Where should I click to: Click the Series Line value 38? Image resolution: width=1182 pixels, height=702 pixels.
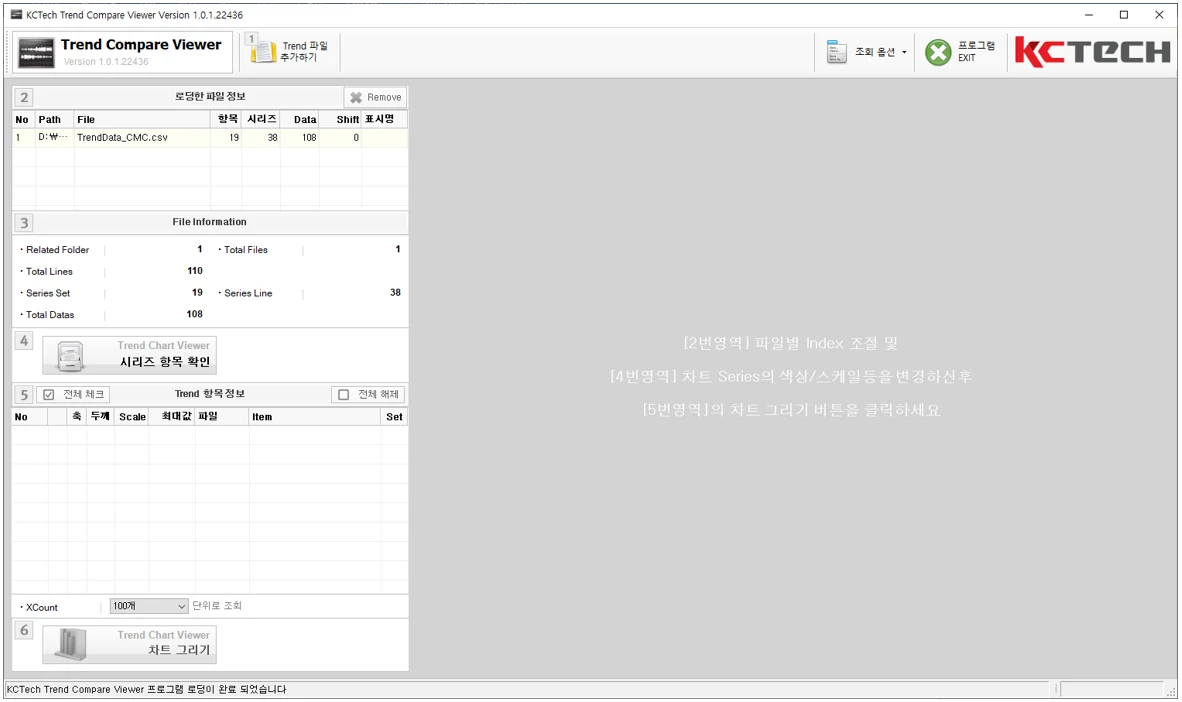coord(395,293)
